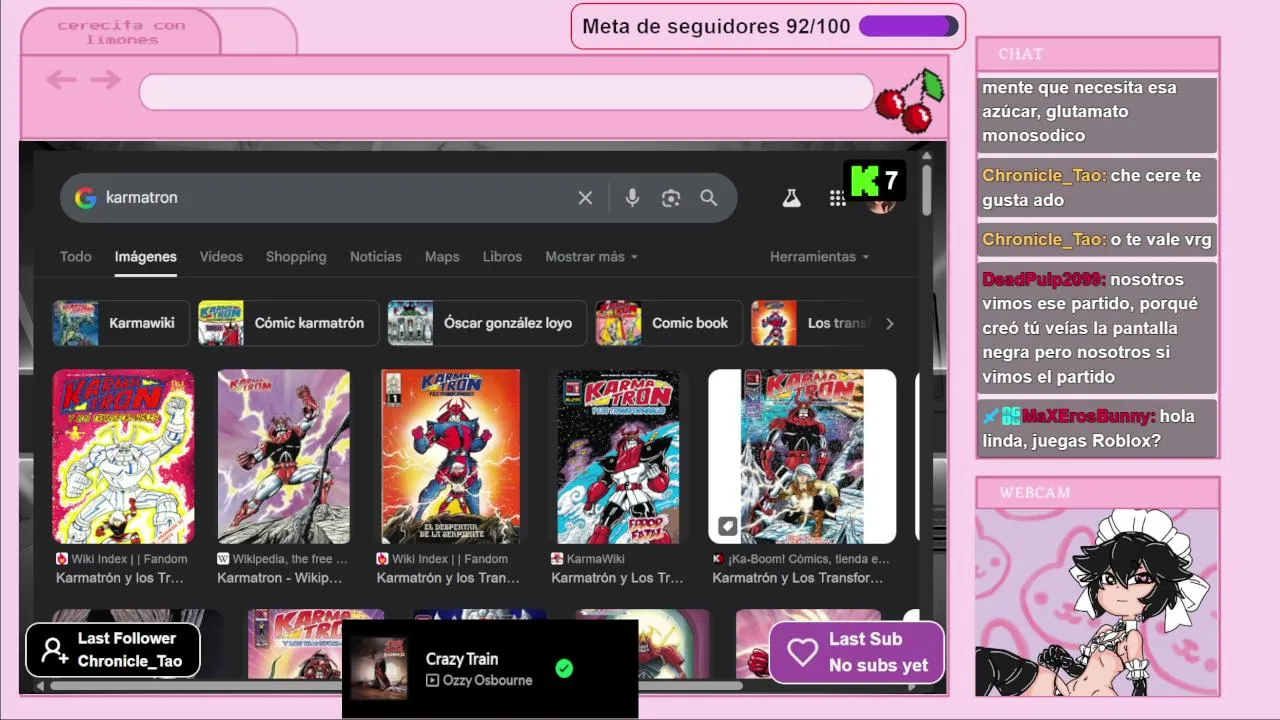Click the heart icon on Last Sub
Screen dimensions: 1280x720
(x=802, y=652)
